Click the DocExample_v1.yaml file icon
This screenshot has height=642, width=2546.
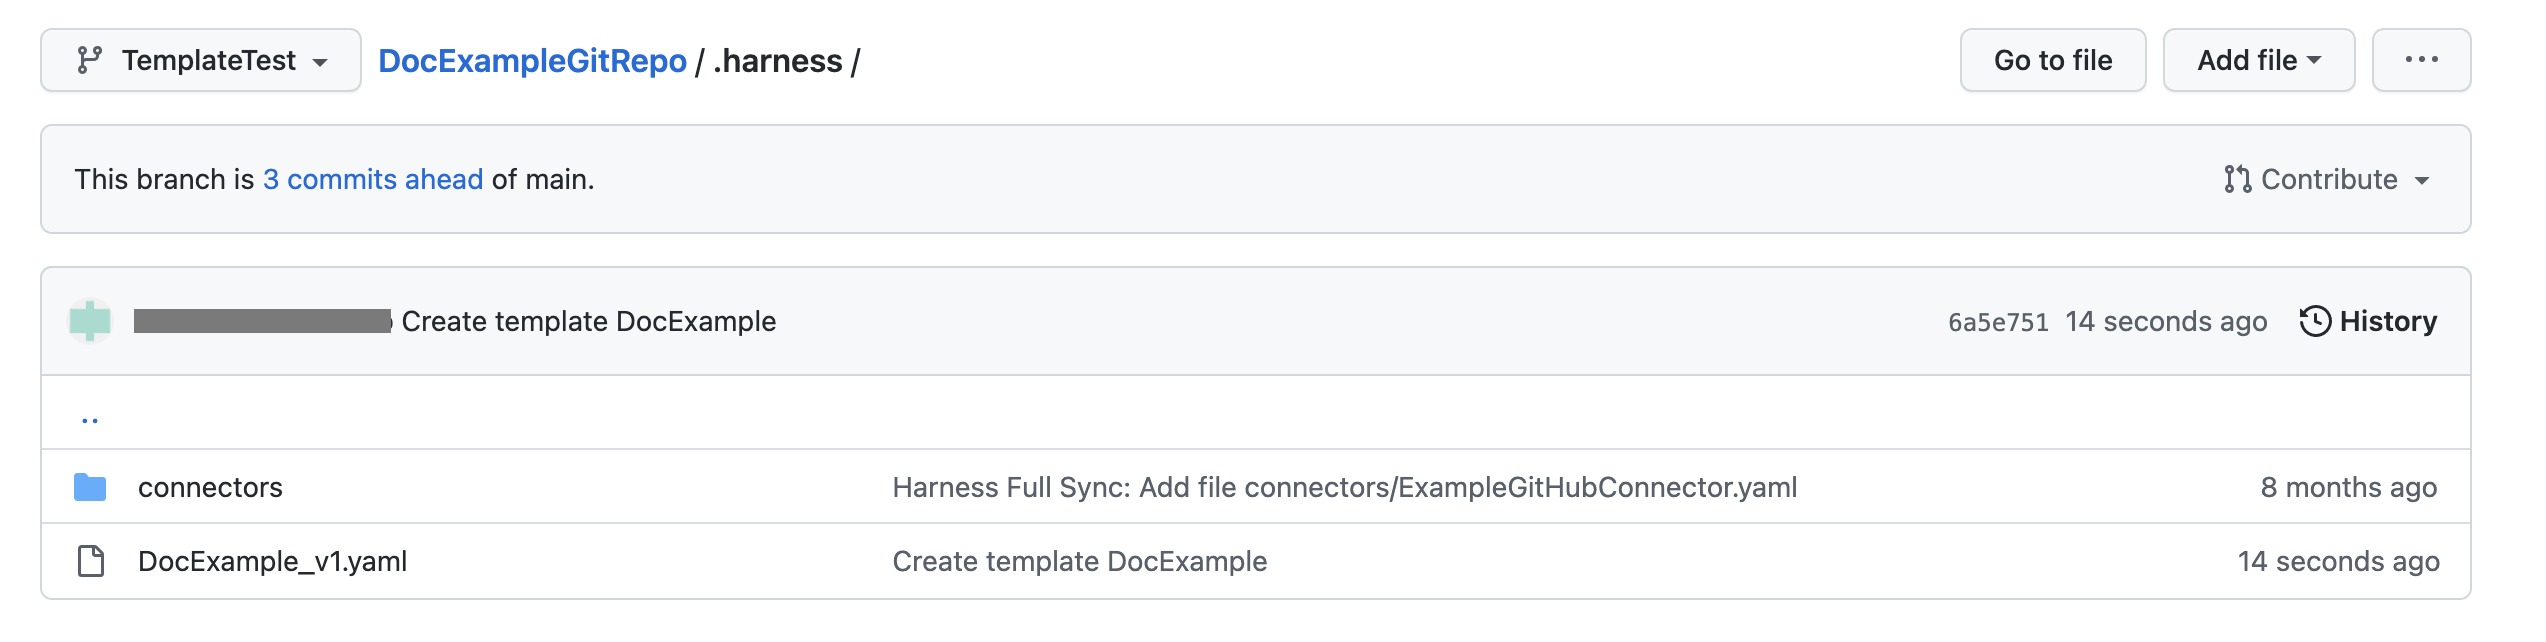[x=91, y=562]
